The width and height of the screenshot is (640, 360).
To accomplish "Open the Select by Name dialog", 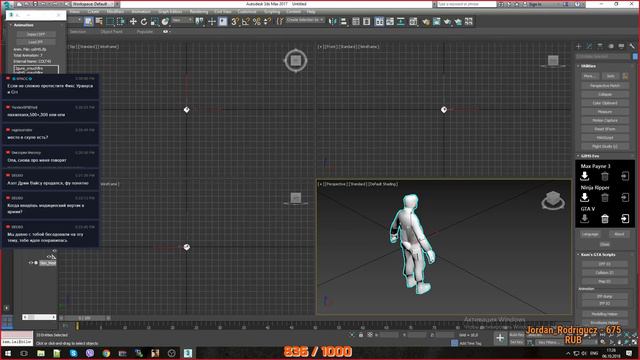I will [x=99, y=21].
